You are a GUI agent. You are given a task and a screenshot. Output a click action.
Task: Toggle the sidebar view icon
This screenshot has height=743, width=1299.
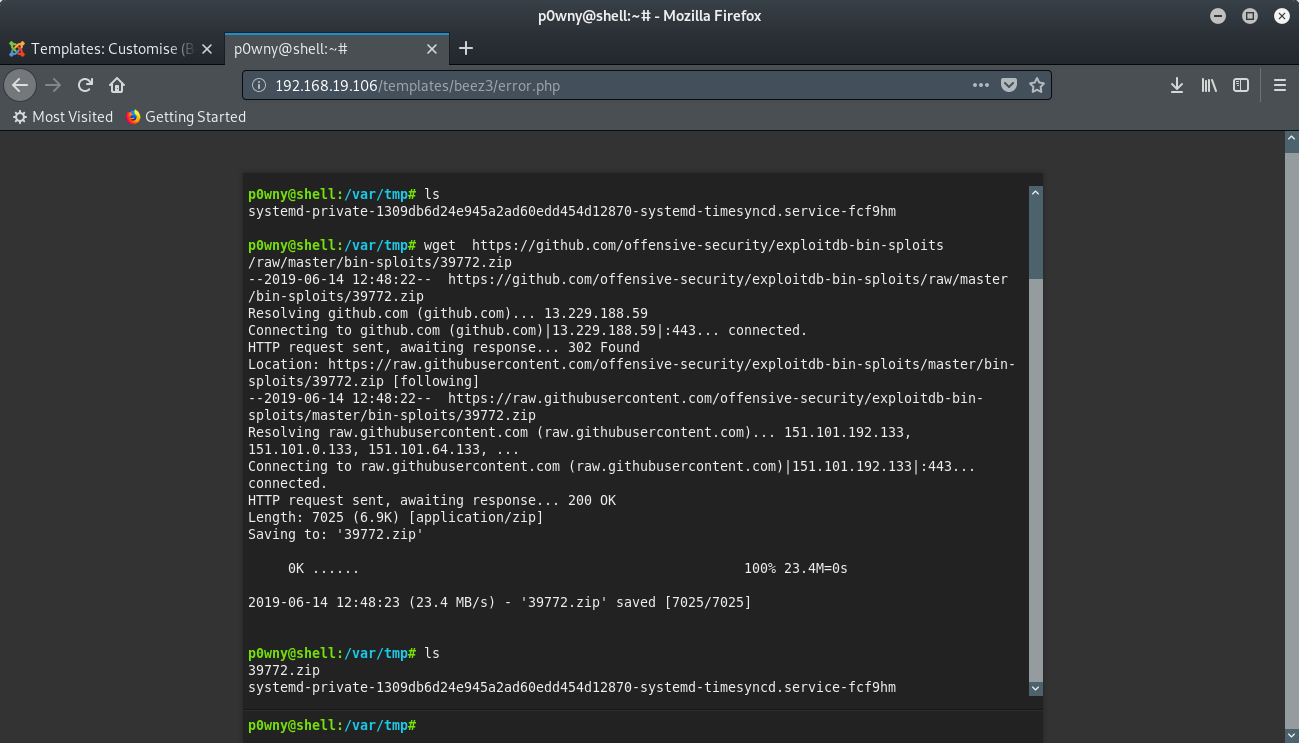[1241, 85]
